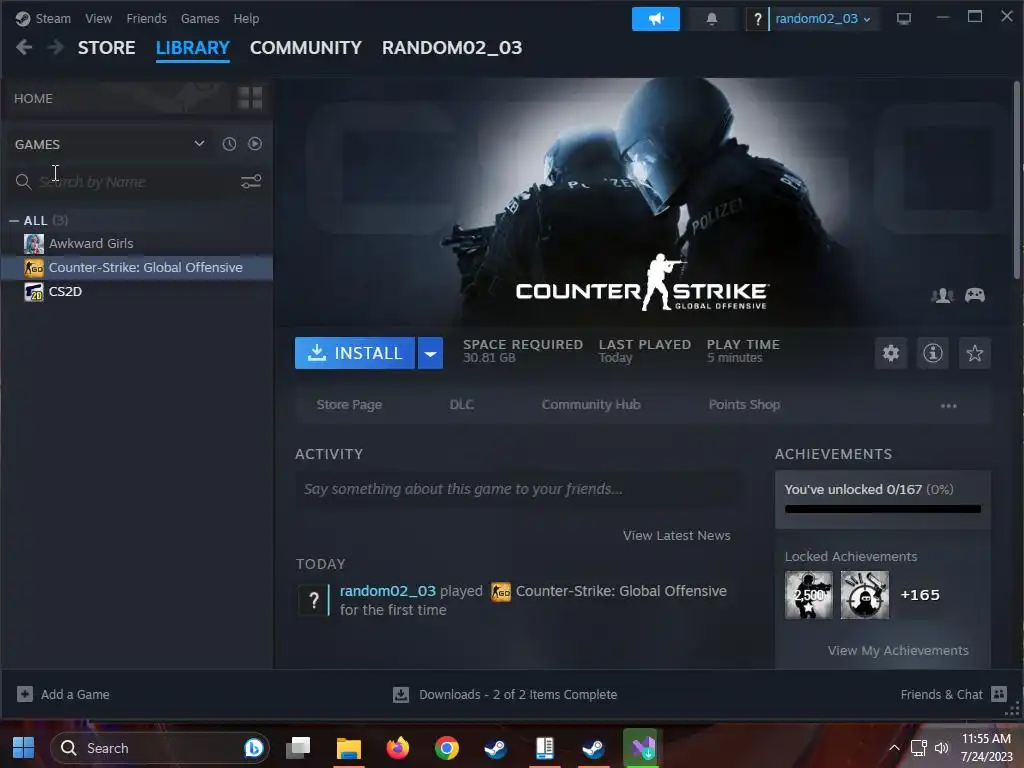Screen dimensions: 1024x768
Task: Select Counter-Strike: Global Offensive in list
Action: (x=137, y=268)
